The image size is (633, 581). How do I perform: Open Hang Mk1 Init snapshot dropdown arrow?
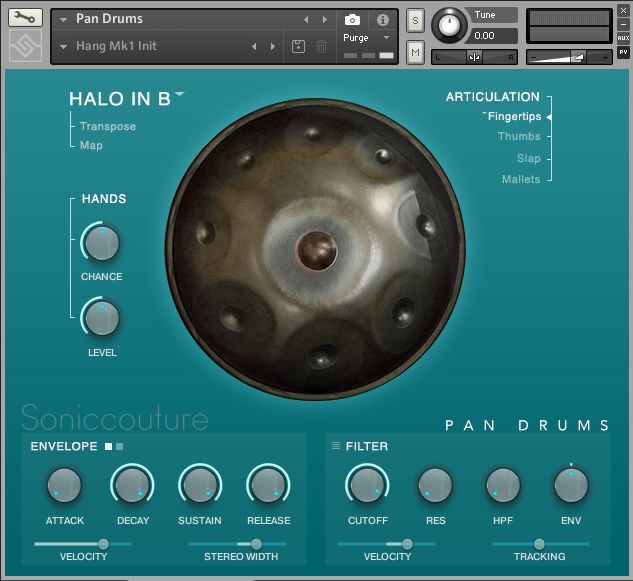[63, 46]
